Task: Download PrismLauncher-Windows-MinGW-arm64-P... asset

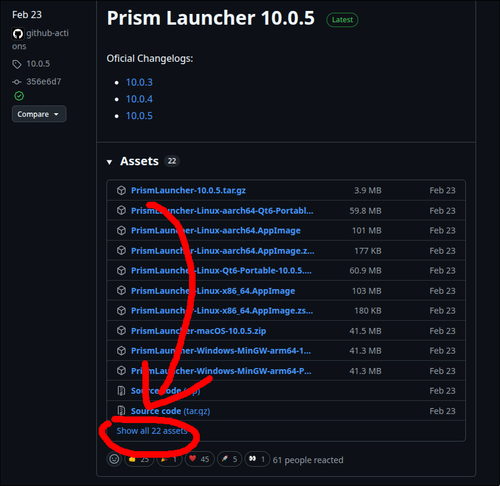Action: click(221, 371)
